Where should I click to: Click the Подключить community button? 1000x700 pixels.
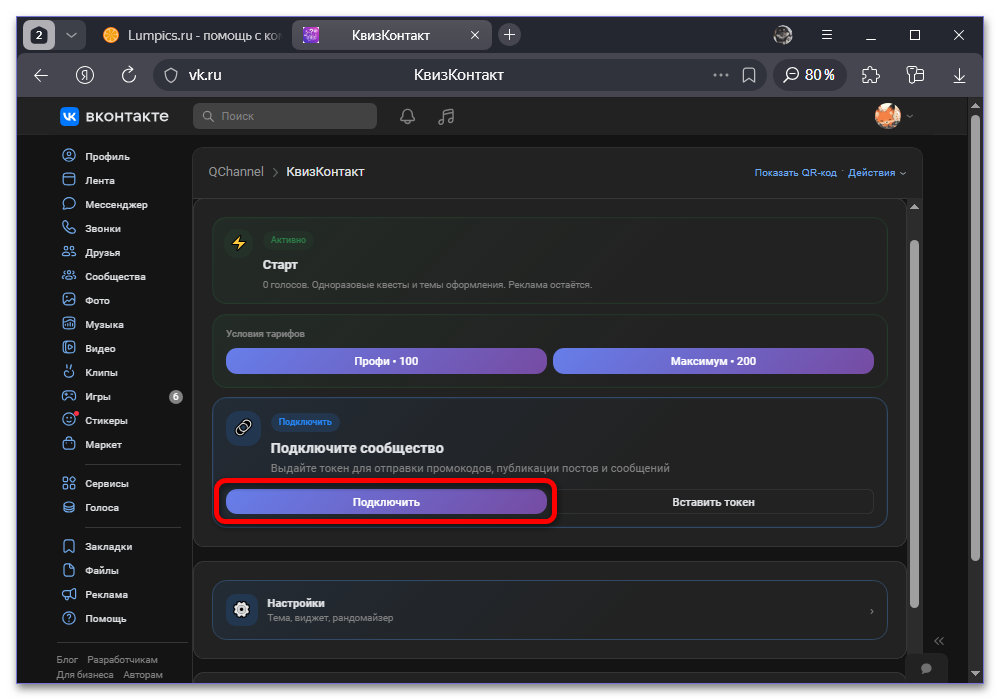pyautogui.click(x=386, y=502)
